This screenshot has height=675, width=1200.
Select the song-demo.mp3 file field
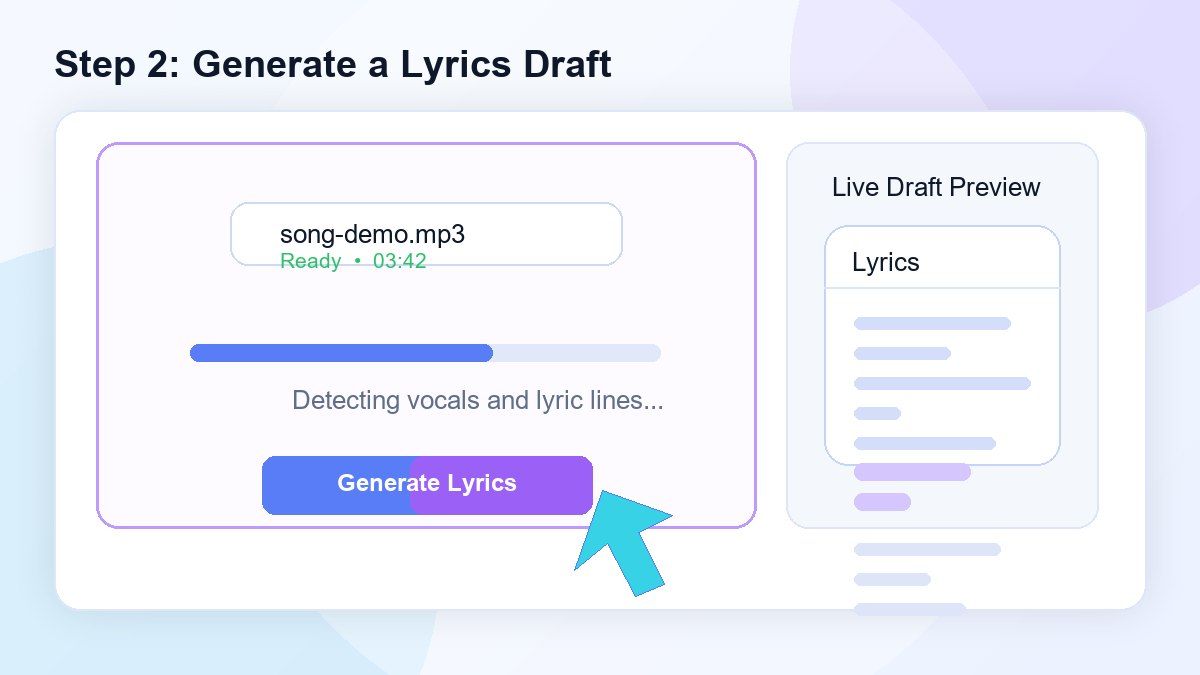426,234
